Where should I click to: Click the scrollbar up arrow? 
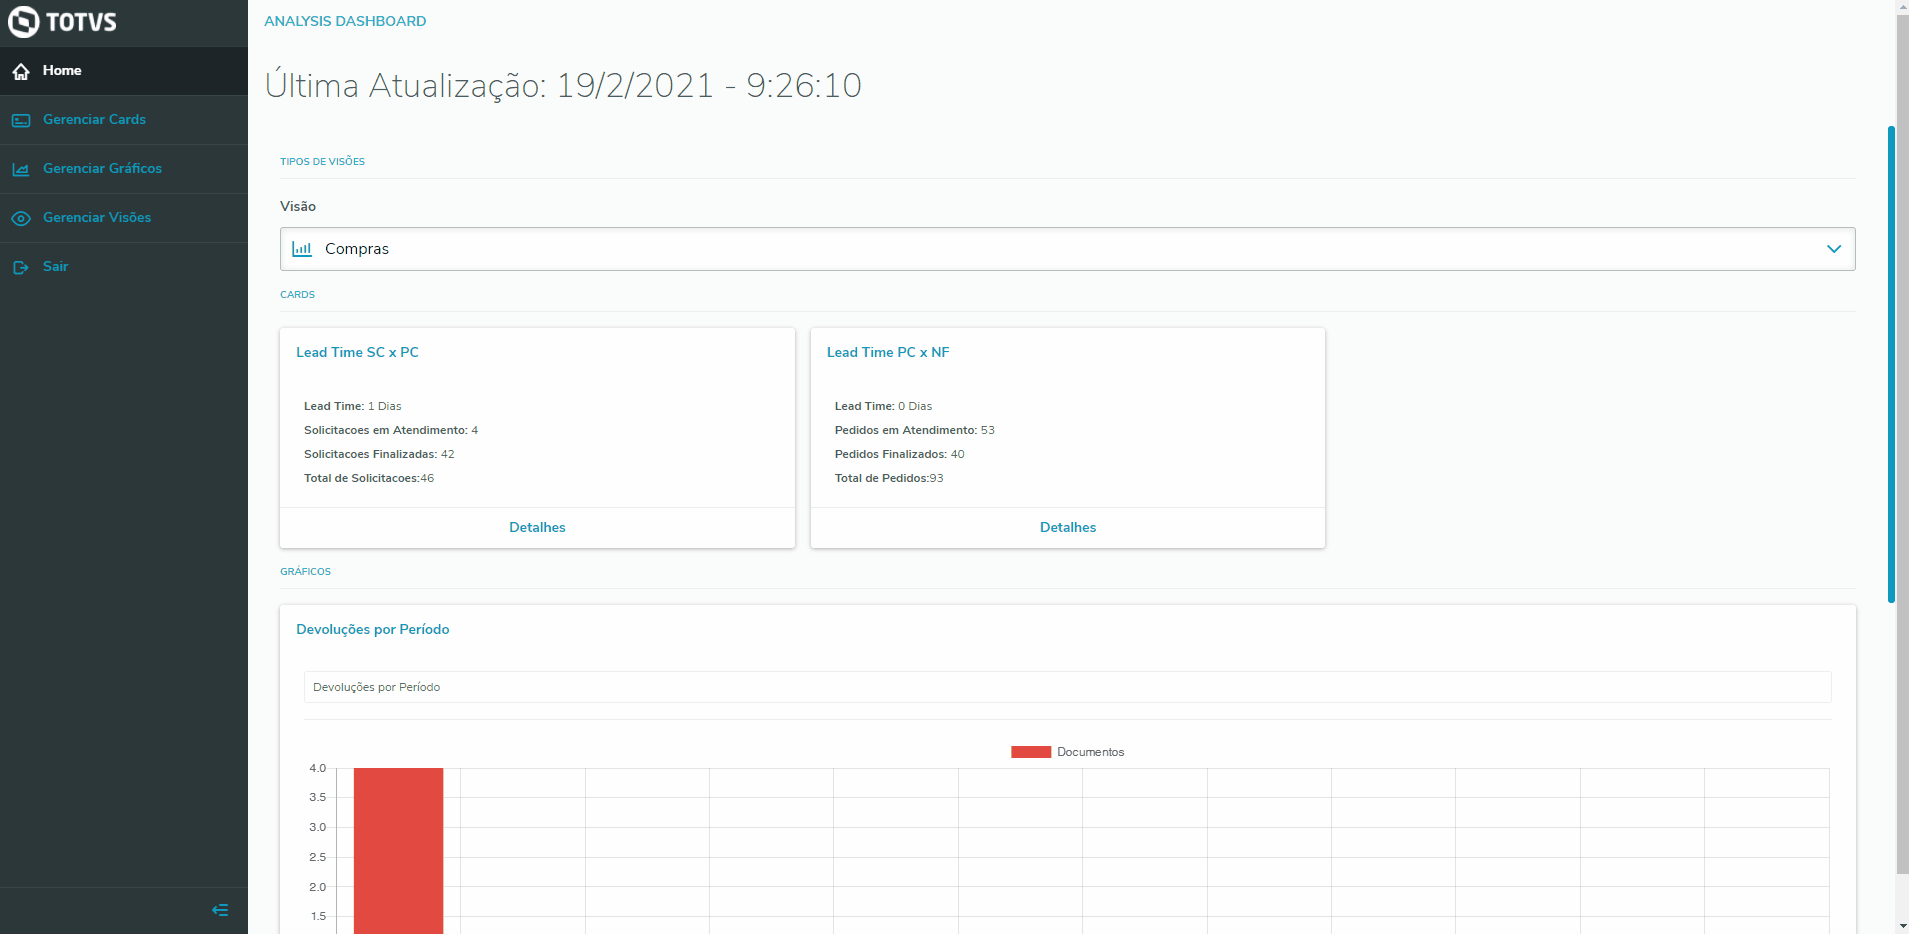click(1902, 7)
